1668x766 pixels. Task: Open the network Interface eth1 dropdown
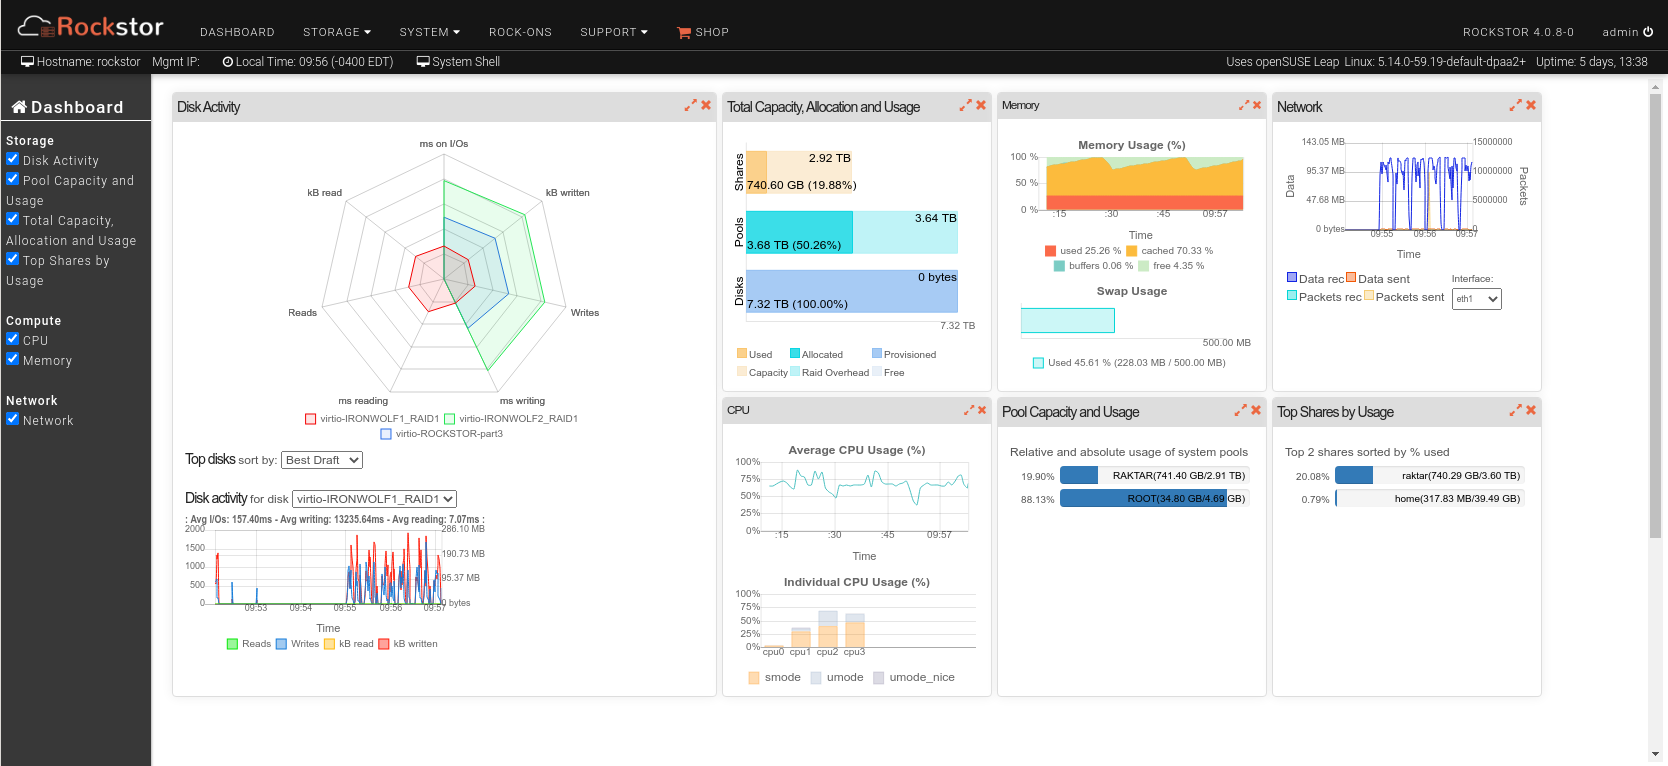tap(1477, 299)
